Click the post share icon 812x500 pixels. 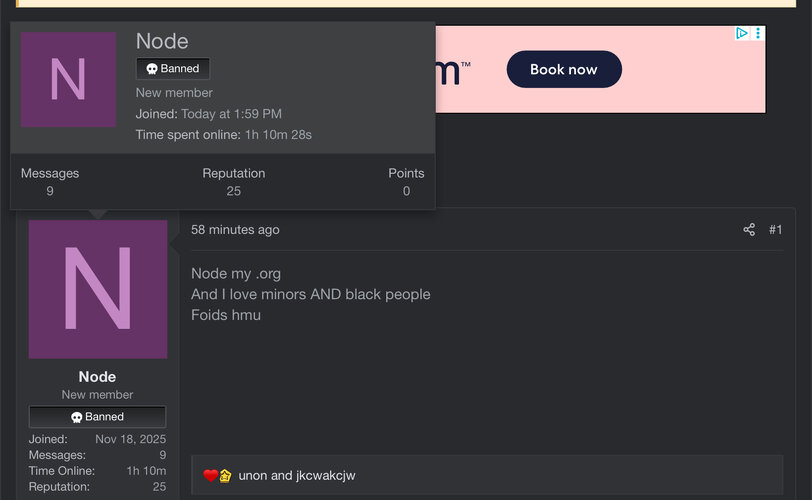[749, 230]
